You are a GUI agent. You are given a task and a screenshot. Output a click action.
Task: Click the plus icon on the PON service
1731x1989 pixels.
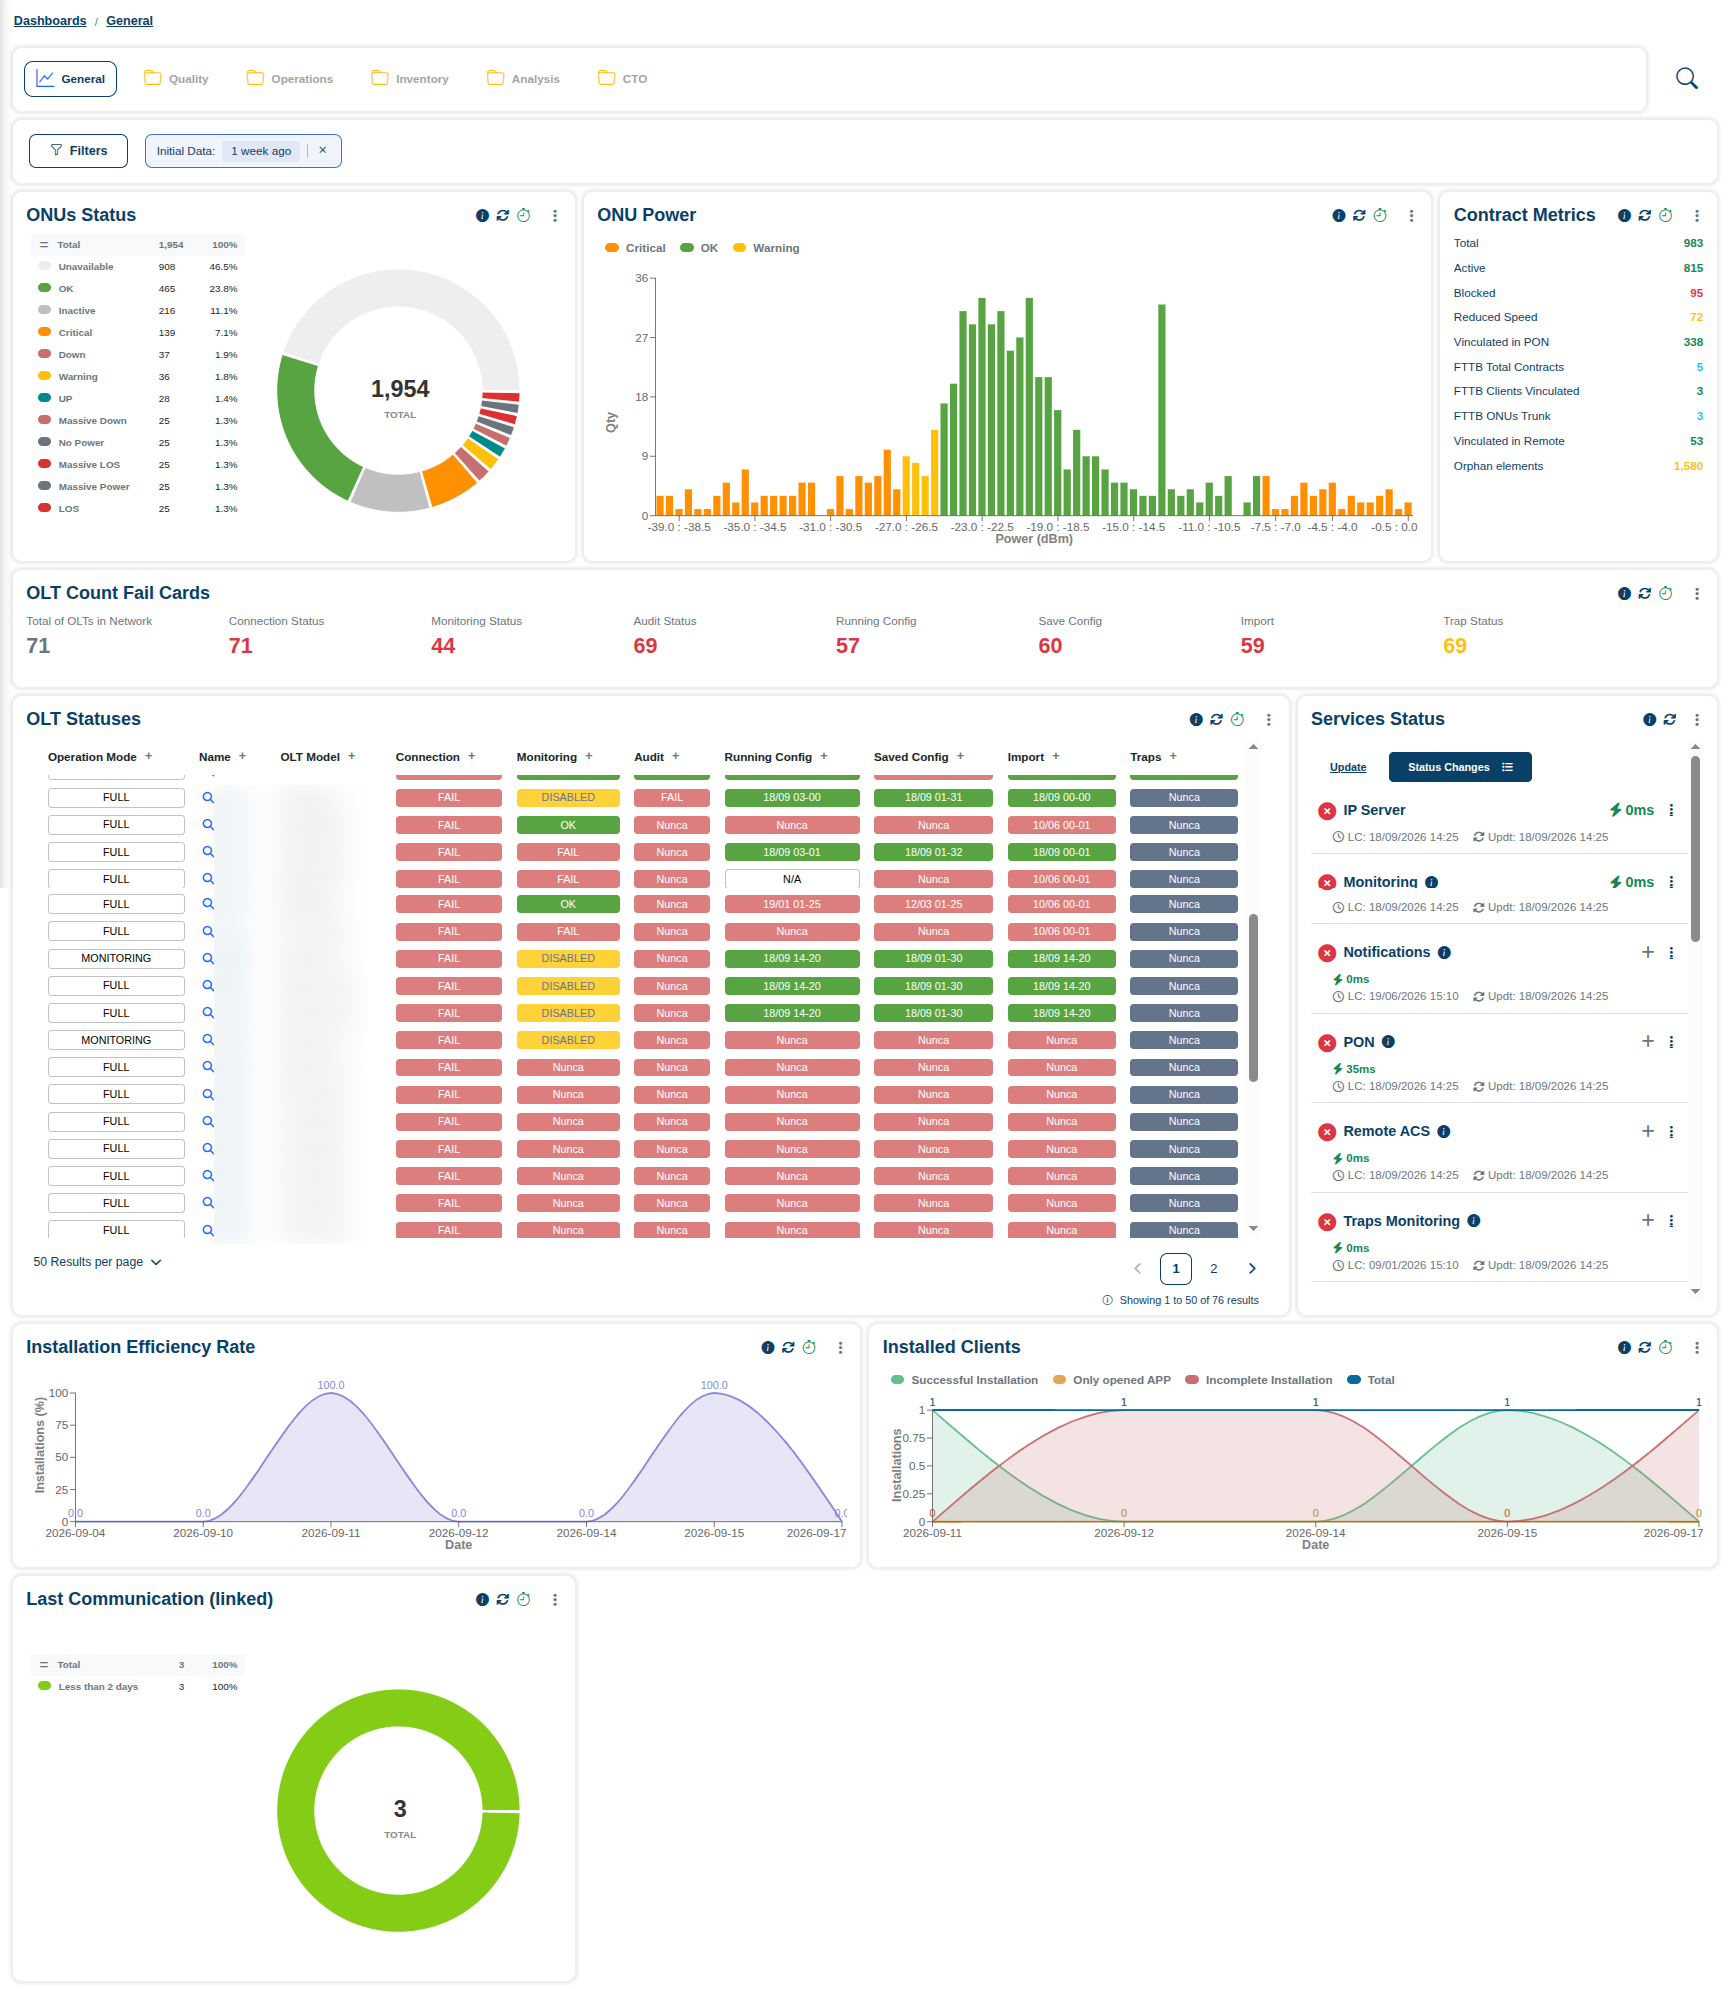pos(1648,1041)
